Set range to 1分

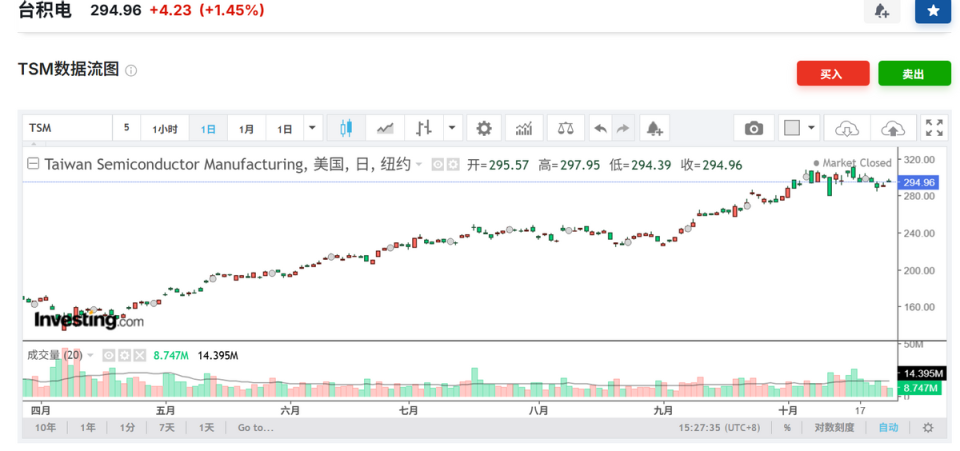(x=127, y=428)
